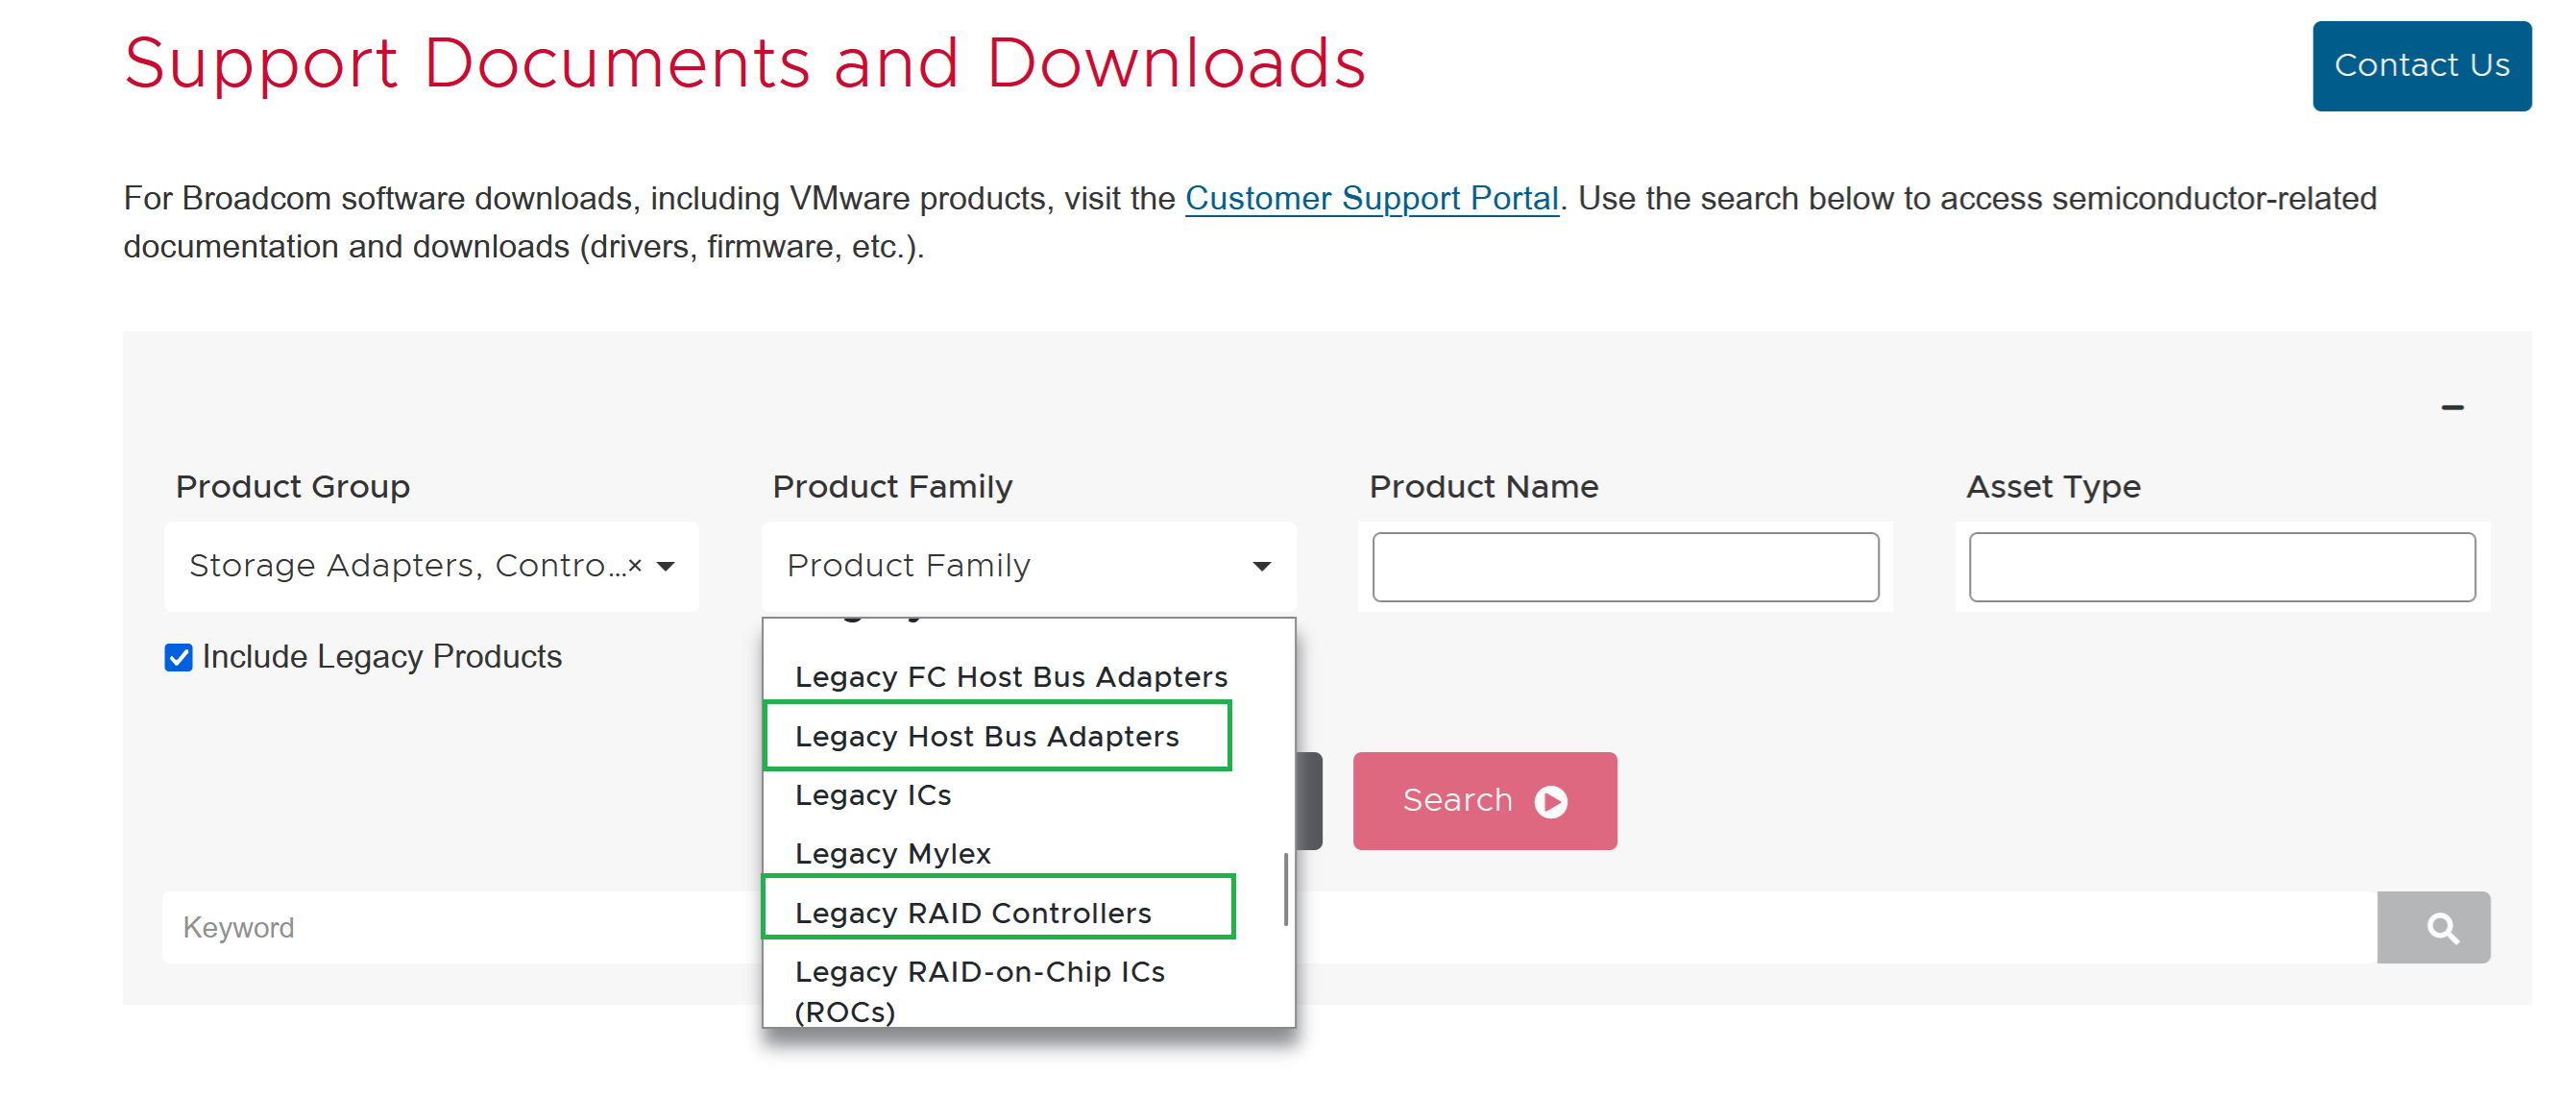
Task: Open the Product Group dropdown arrow
Action: tap(666, 566)
